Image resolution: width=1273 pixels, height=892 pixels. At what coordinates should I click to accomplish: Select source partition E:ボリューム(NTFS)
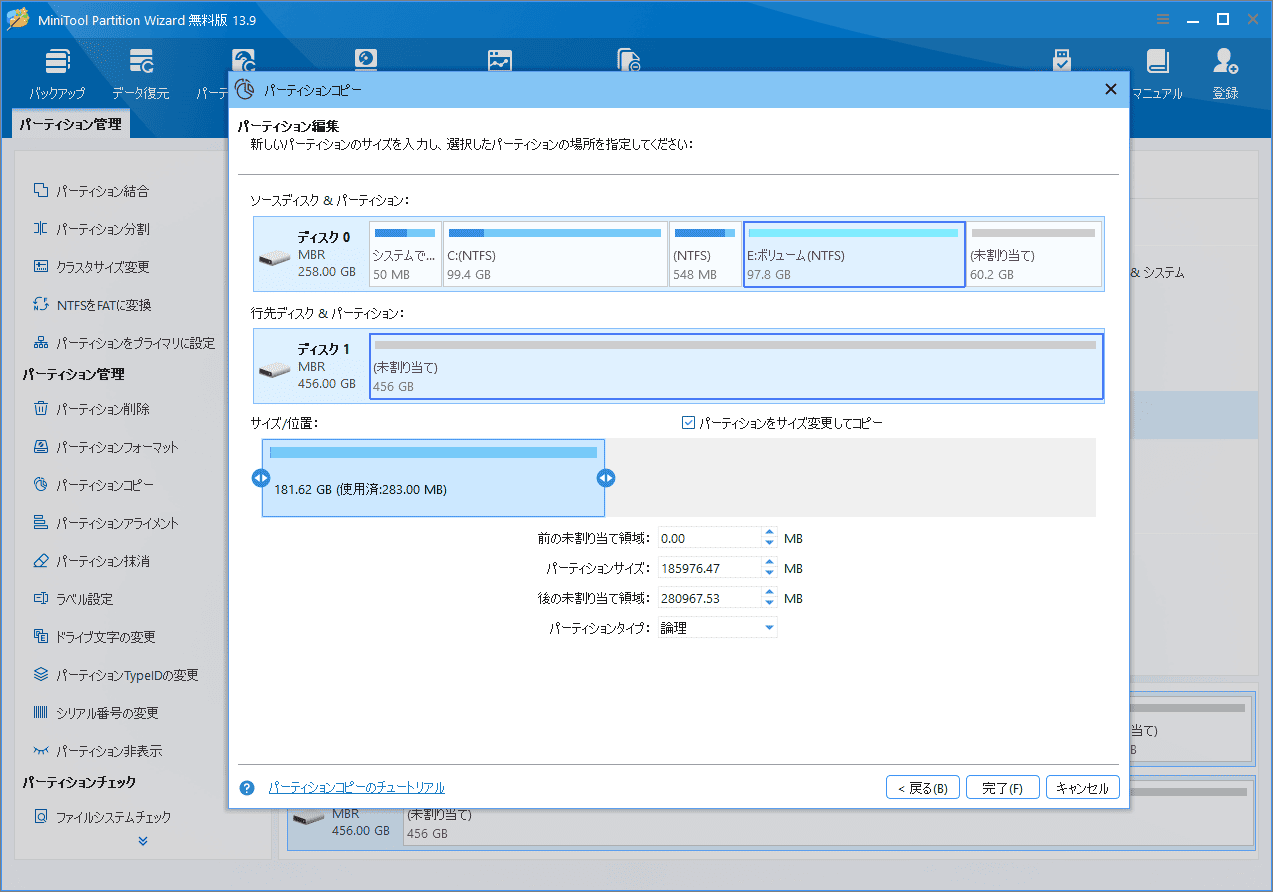pos(854,254)
